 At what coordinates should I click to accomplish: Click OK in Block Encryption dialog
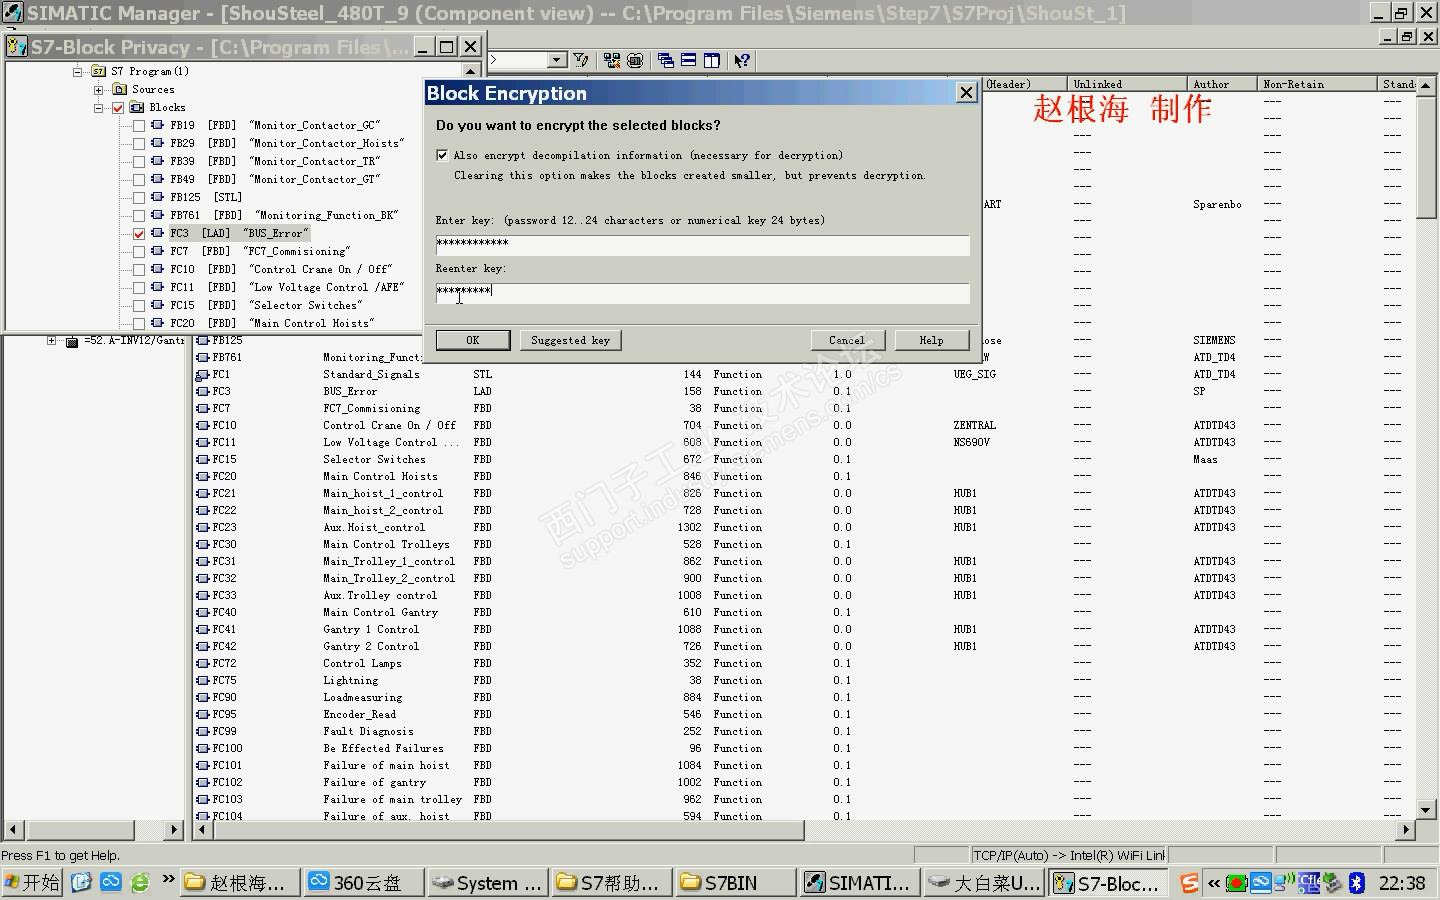coord(473,340)
